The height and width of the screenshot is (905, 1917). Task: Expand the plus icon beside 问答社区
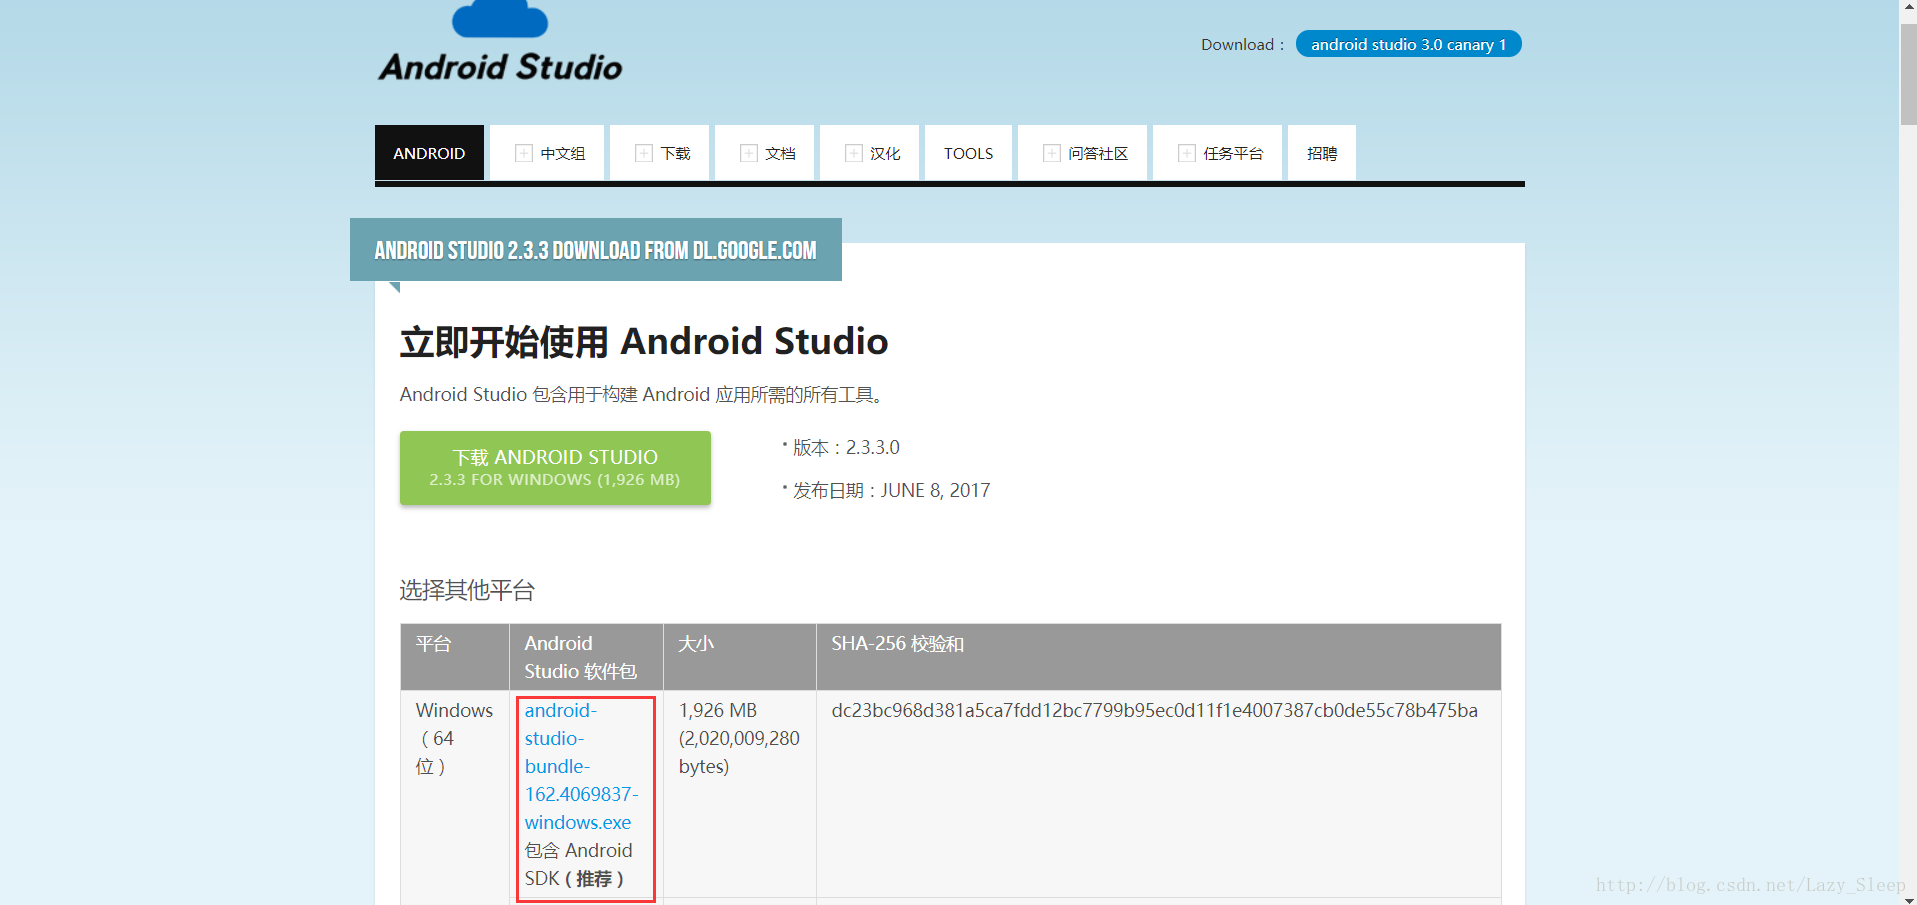1051,153
